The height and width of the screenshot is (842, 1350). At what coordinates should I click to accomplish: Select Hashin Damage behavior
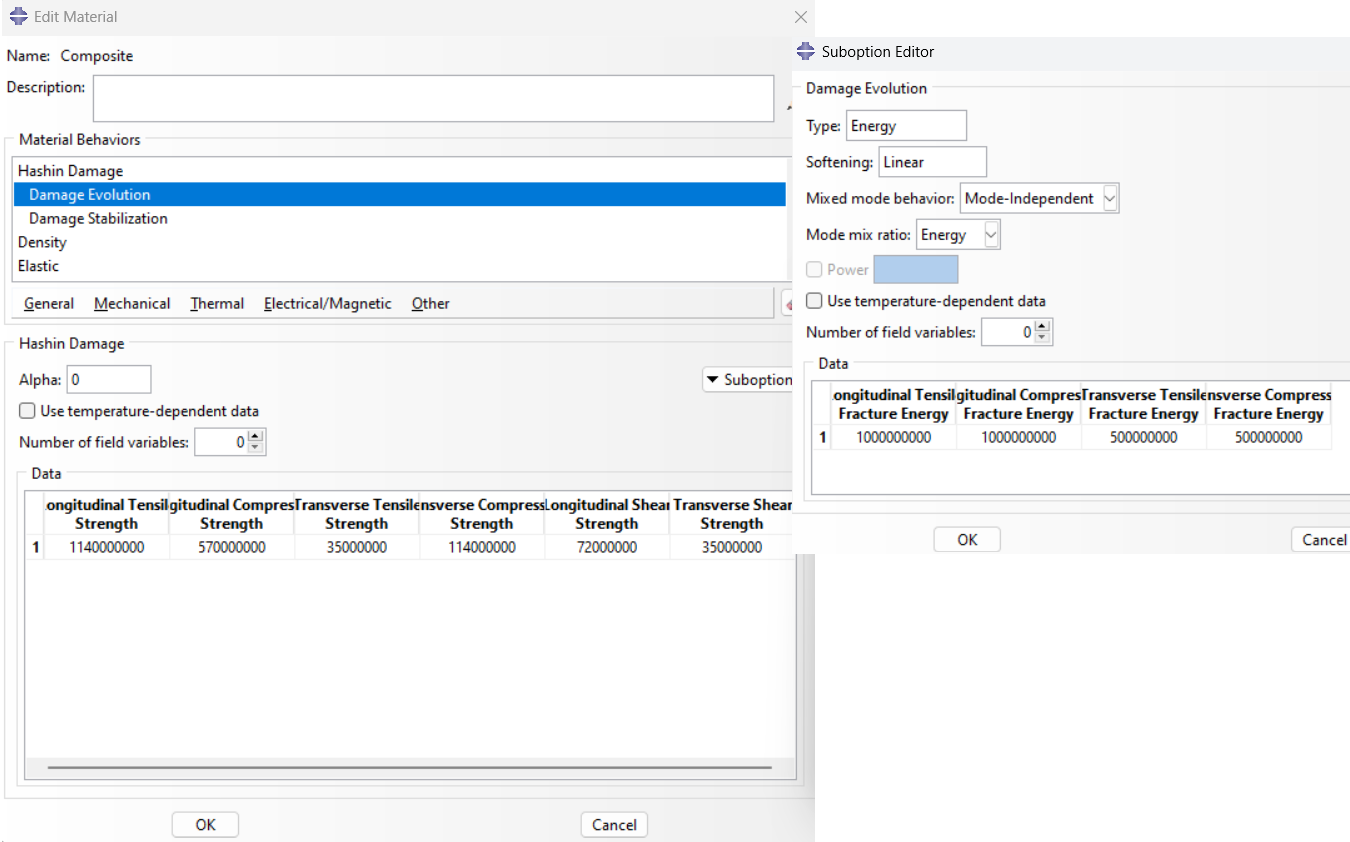(x=401, y=171)
